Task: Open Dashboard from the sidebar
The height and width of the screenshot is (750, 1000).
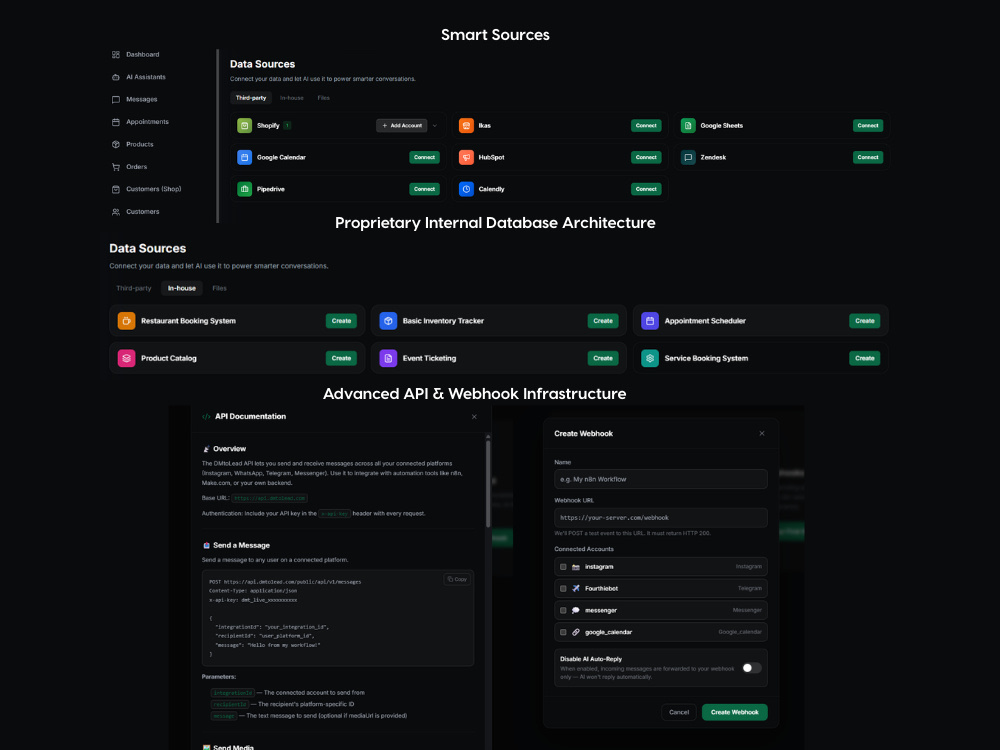Action: [x=135, y=55]
